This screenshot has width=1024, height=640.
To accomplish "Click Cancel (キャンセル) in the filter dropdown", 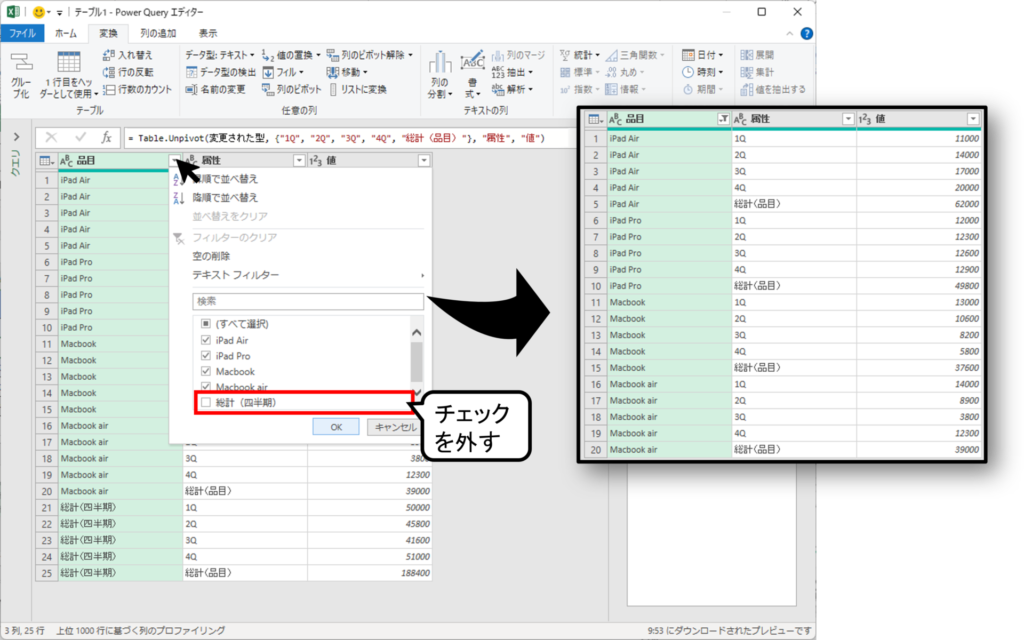I will [395, 426].
